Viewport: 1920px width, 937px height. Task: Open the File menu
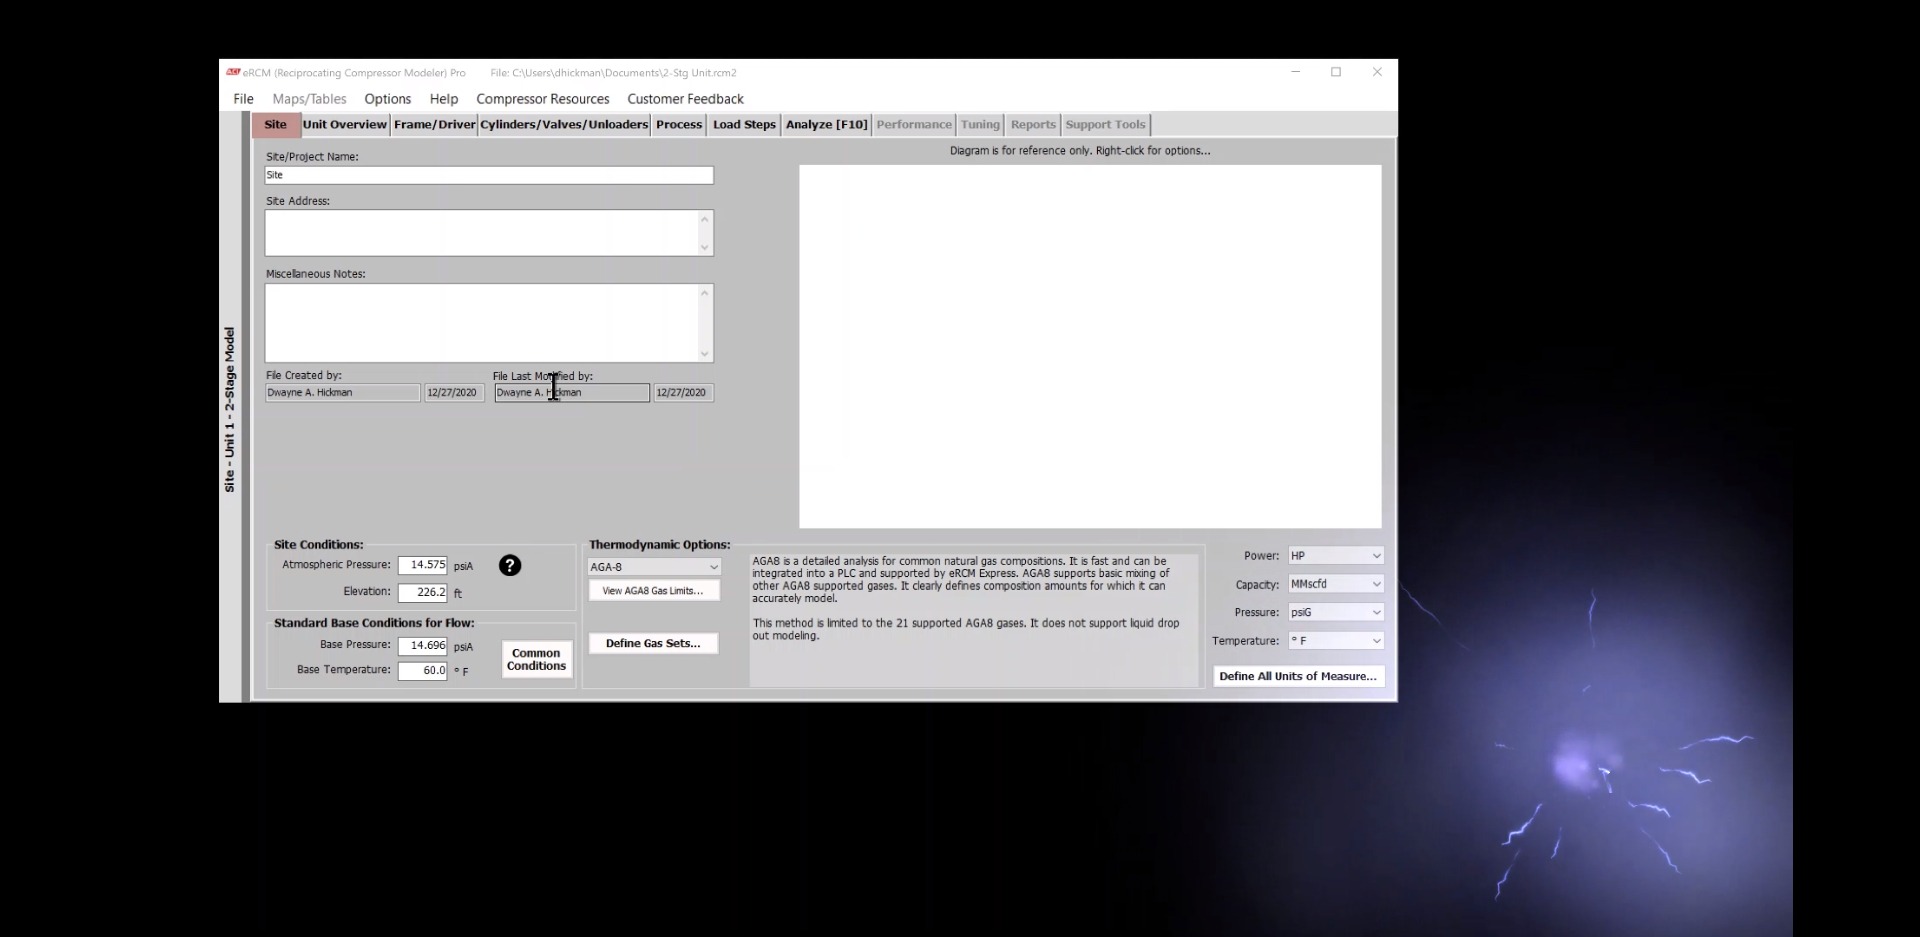[243, 99]
